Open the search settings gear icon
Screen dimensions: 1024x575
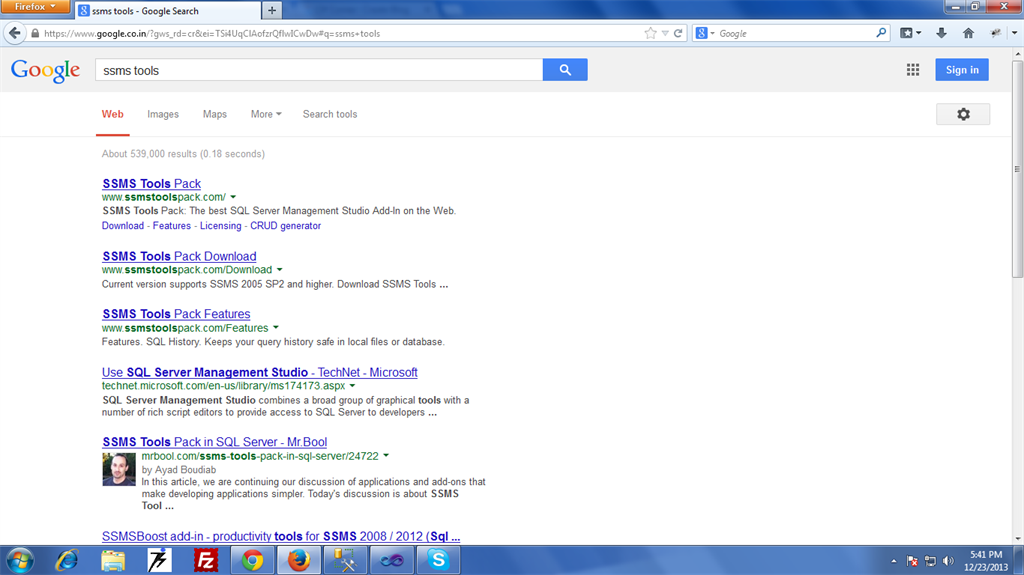963,114
